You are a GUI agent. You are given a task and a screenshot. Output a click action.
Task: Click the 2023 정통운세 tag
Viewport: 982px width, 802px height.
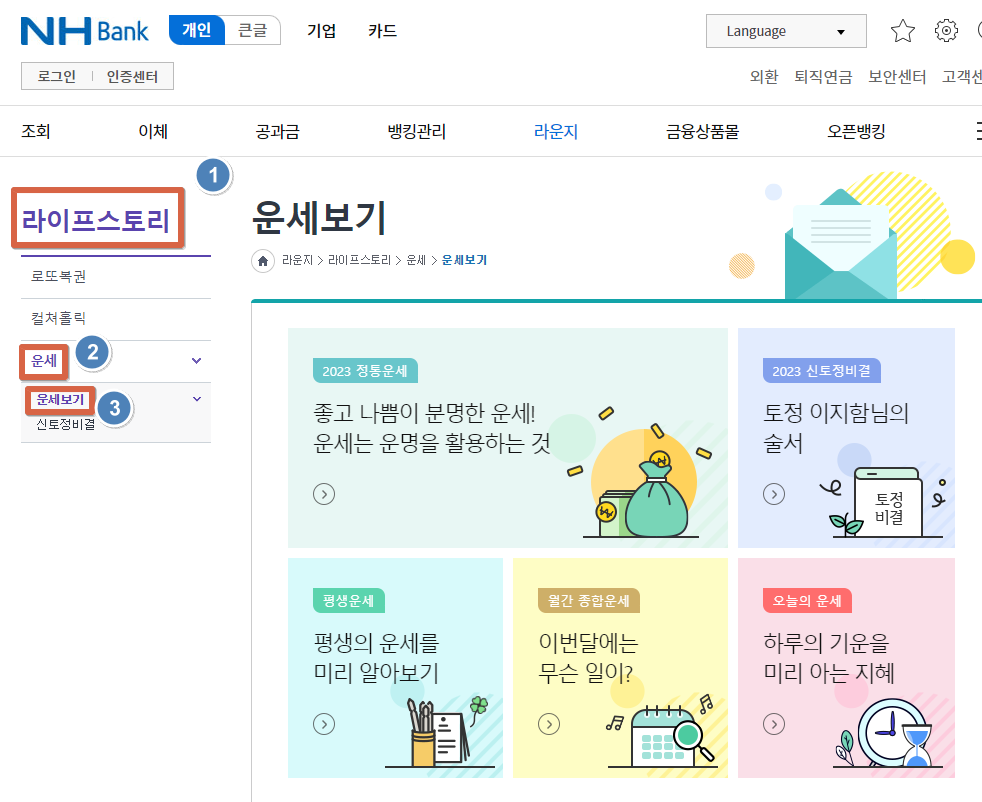click(365, 371)
